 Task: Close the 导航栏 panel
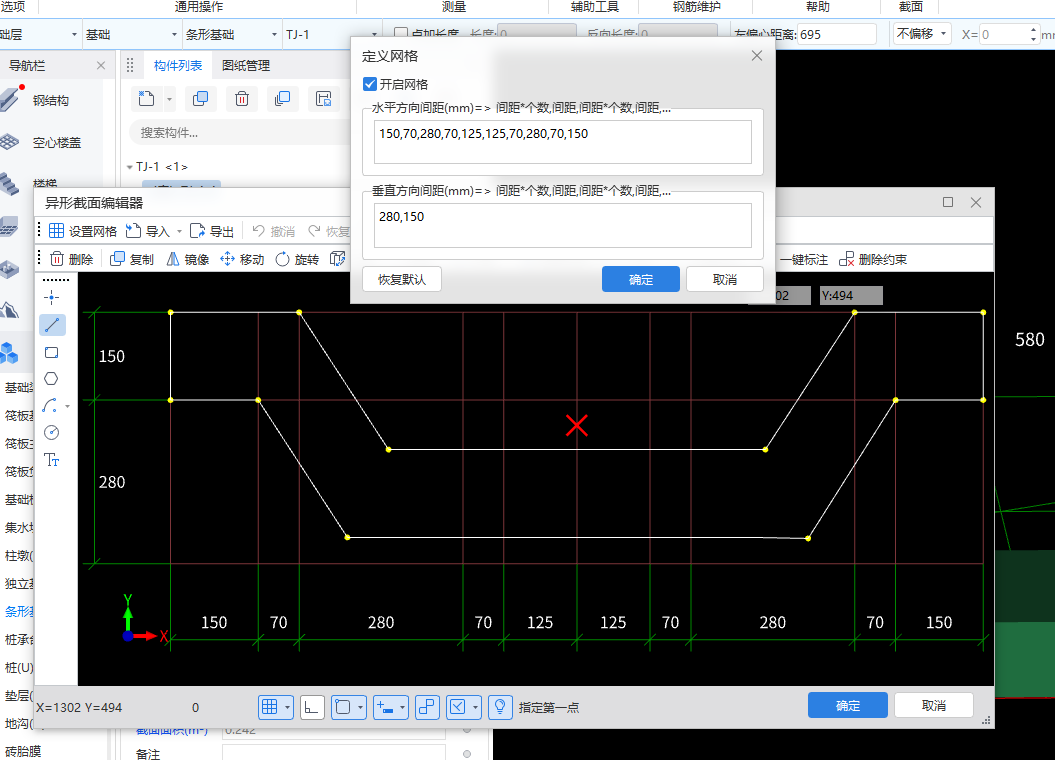coord(101,65)
